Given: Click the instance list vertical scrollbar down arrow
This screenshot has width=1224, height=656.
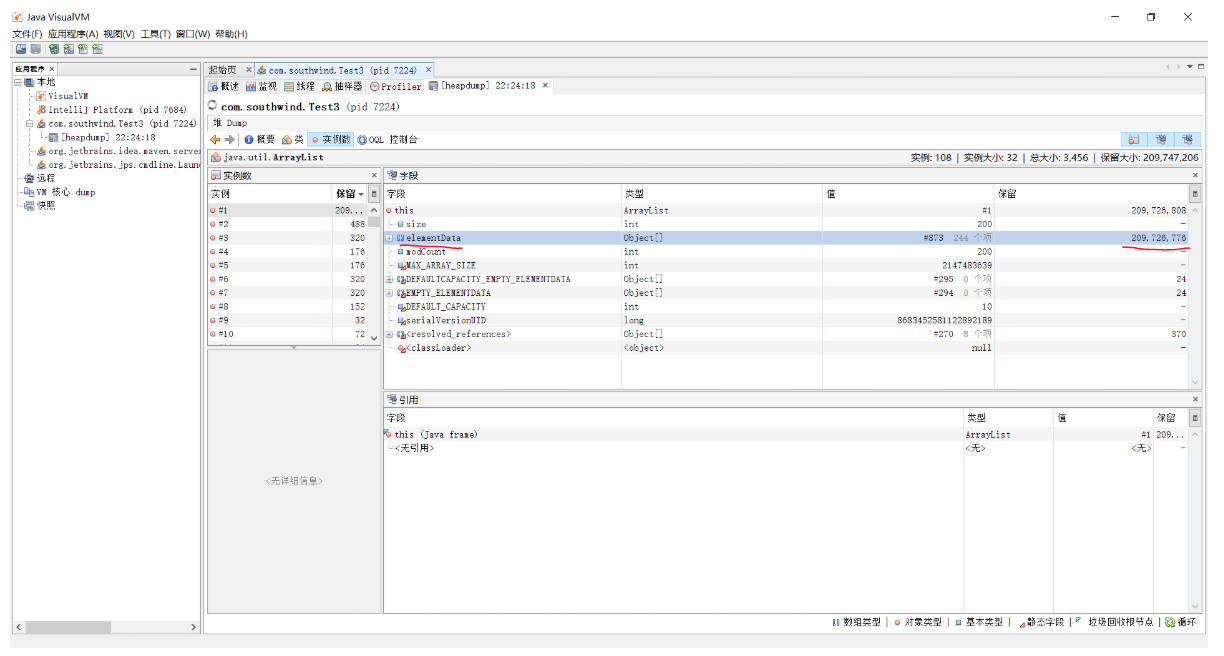Looking at the screenshot, I should pos(375,337).
